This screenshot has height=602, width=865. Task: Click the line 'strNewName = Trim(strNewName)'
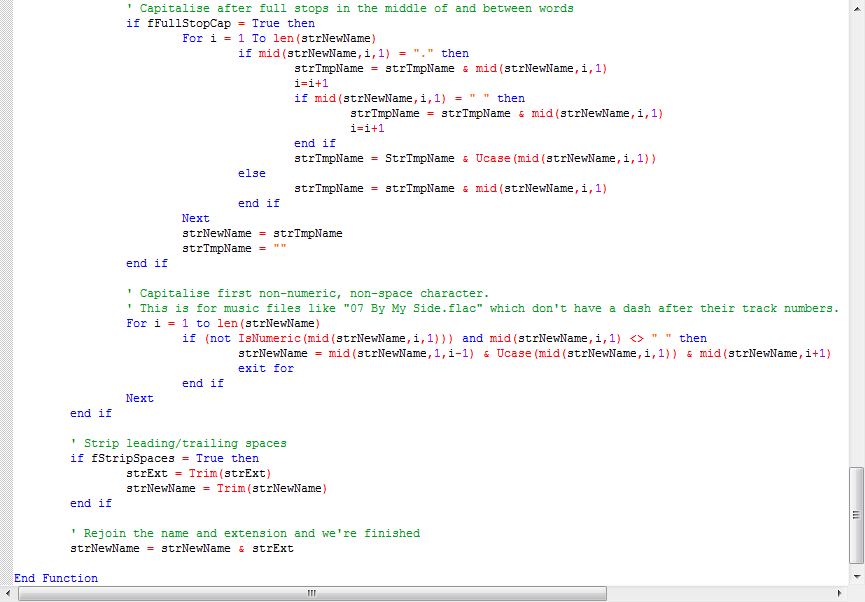(227, 488)
